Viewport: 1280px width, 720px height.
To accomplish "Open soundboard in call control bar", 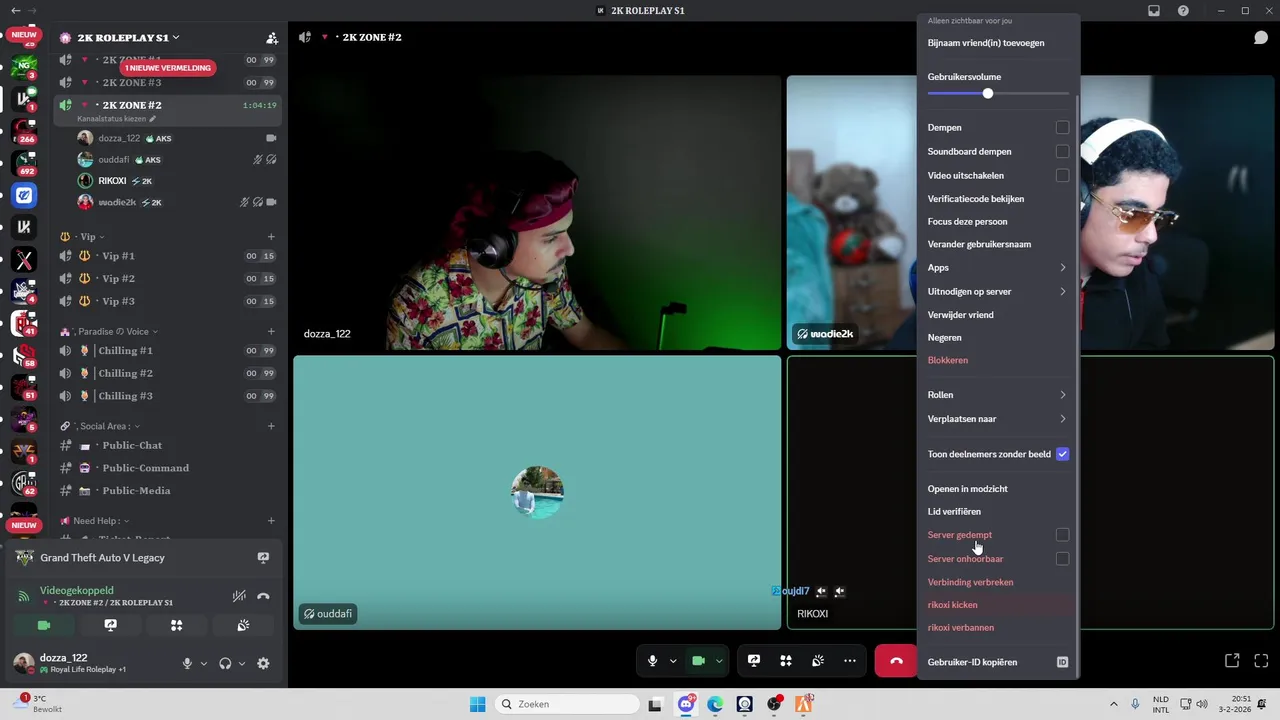I will tap(818, 661).
